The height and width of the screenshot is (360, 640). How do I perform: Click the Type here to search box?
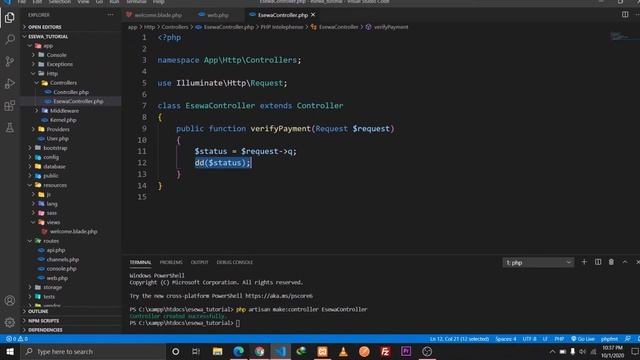[94, 351]
